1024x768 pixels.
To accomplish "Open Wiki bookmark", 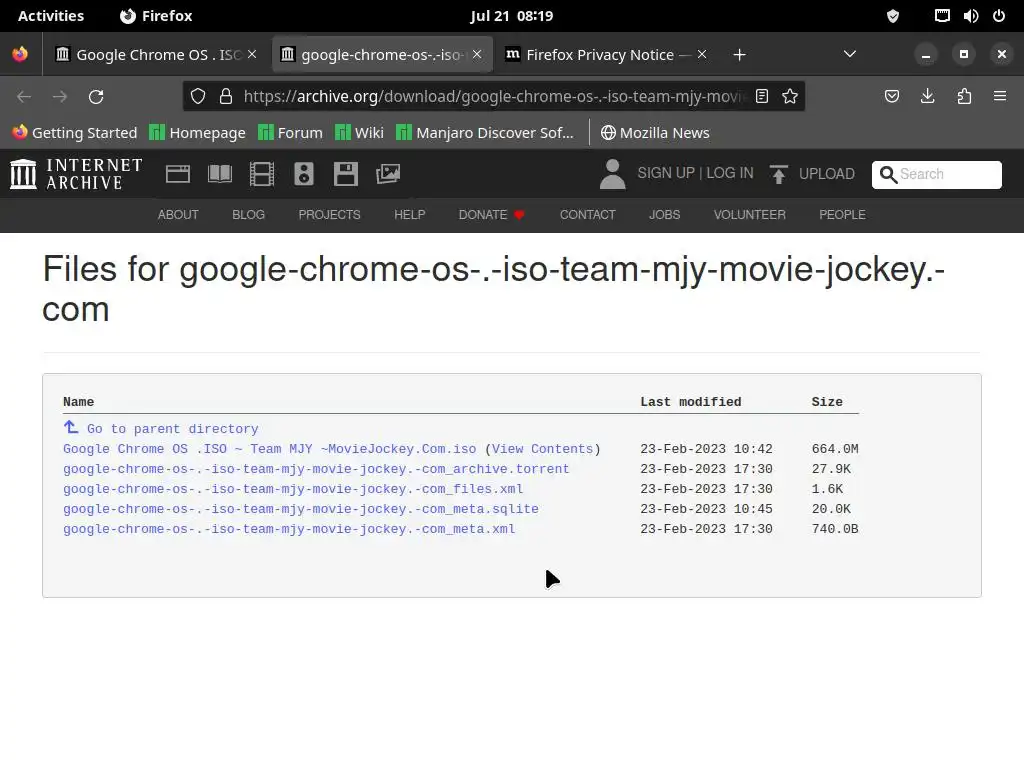I will point(359,133).
